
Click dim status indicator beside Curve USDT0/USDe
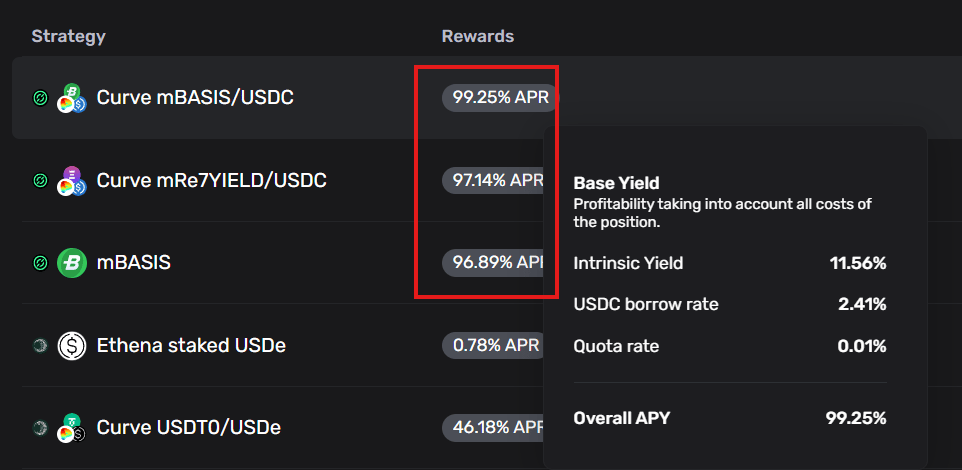(40, 428)
